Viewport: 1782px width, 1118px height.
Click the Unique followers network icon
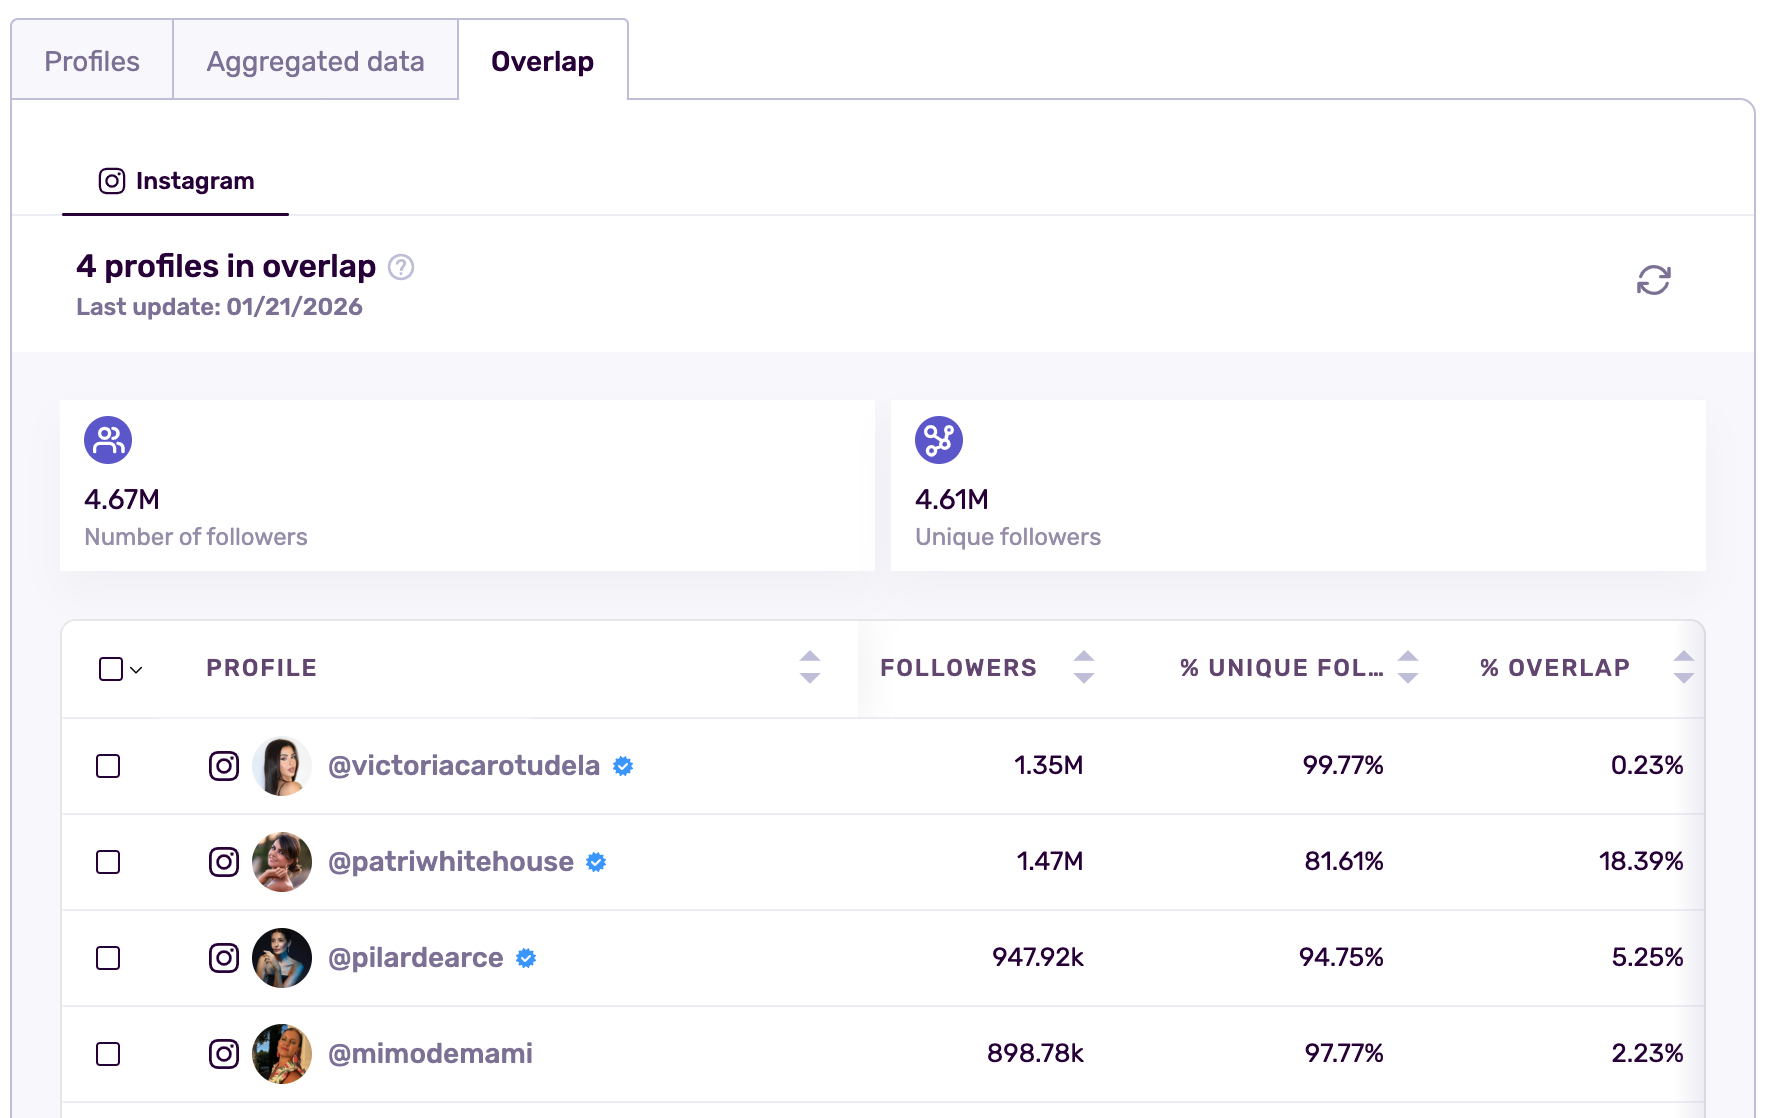pos(938,440)
